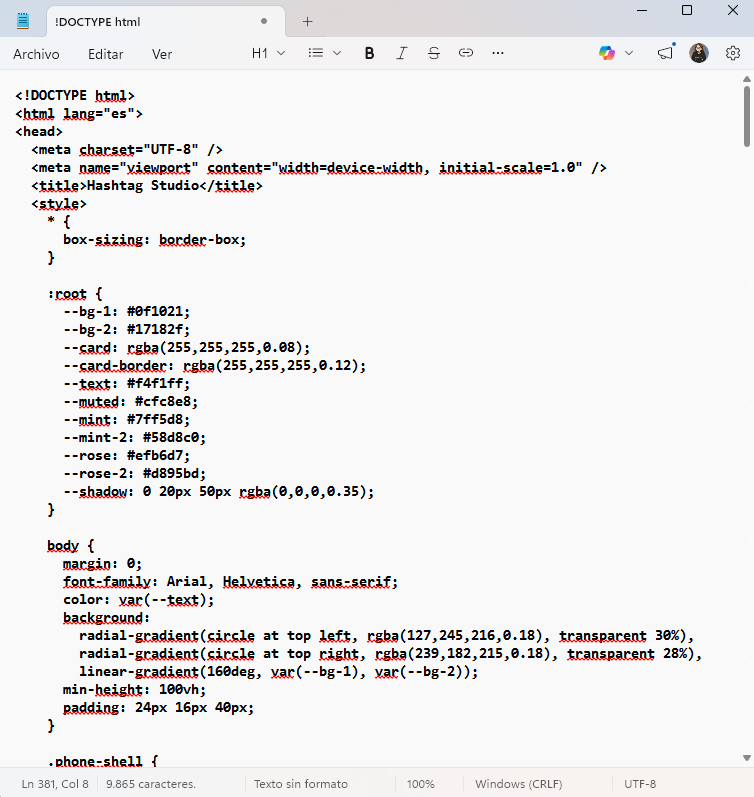
Task: Open the list style dropdown
Action: (x=324, y=53)
